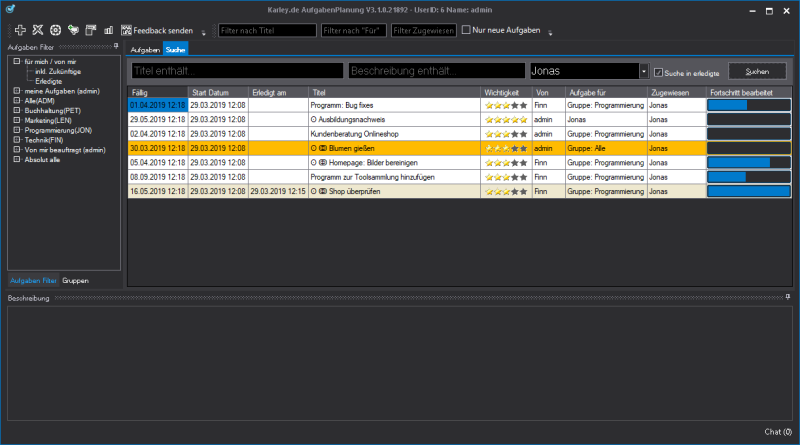Image resolution: width=800 pixels, height=445 pixels.
Task: Click the add new task plus icon
Action: click(20, 30)
